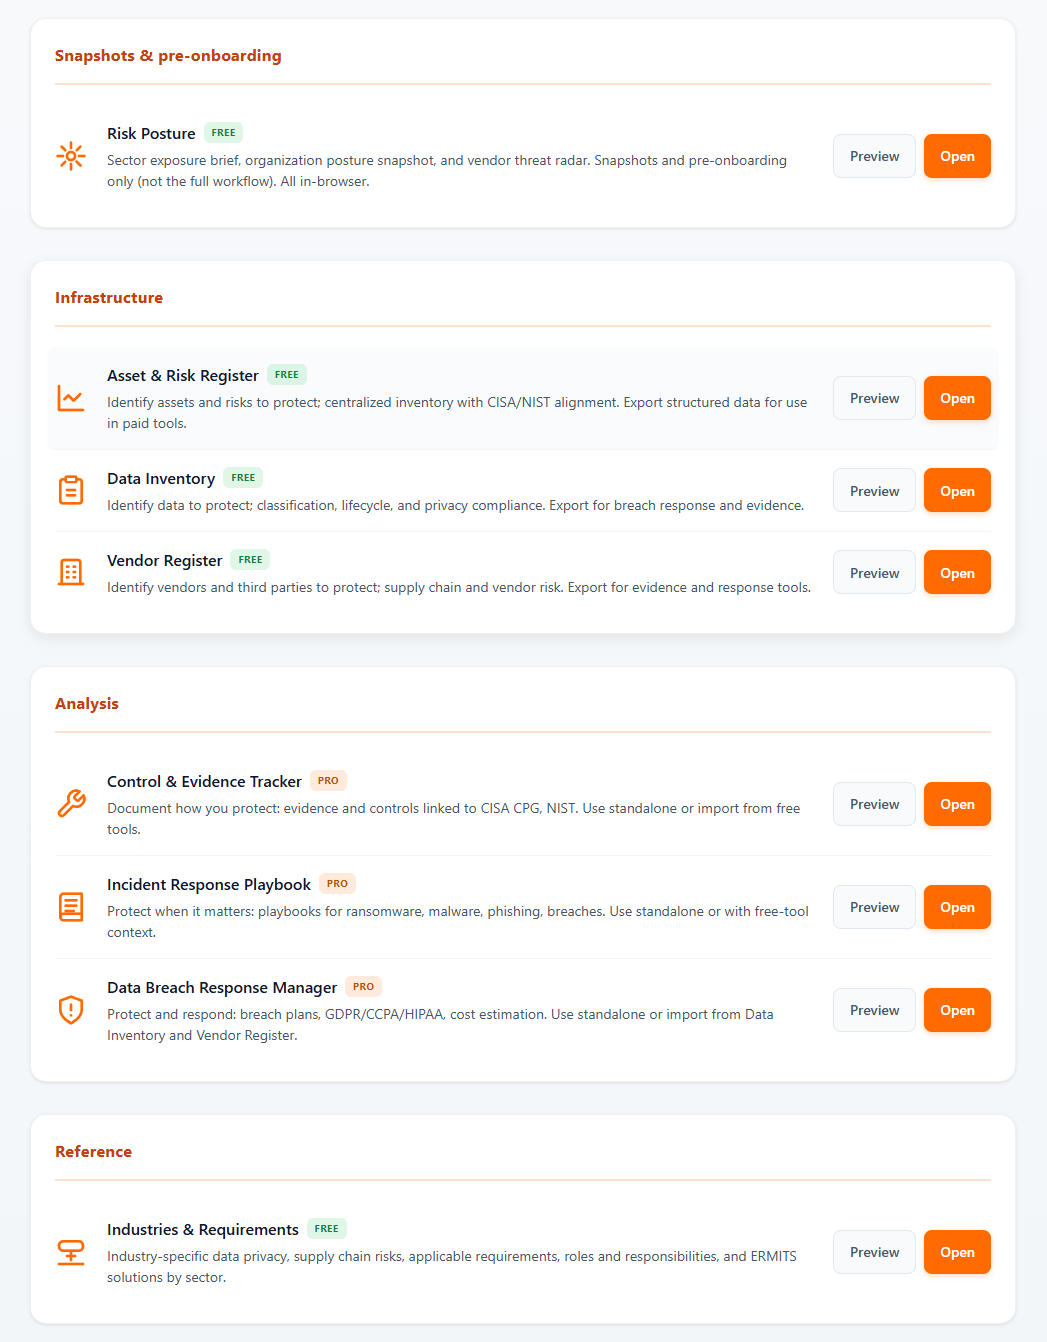This screenshot has height=1342, width=1047.
Task: Select the Risk Posture sun icon
Action: pos(71,156)
